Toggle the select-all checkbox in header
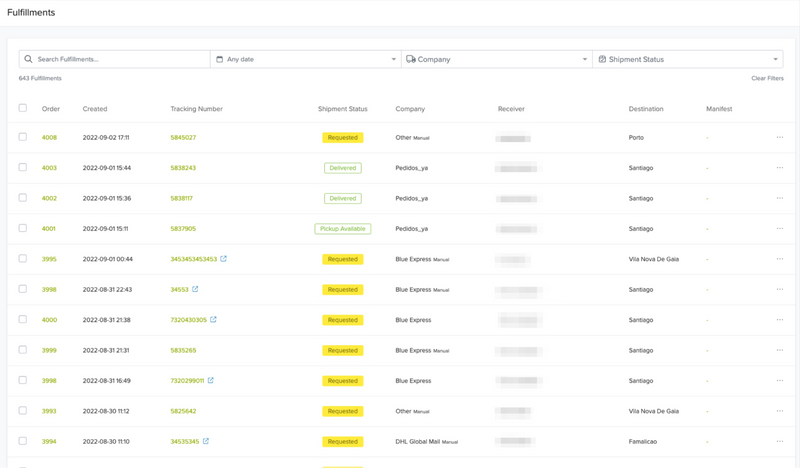The image size is (800, 468). [x=23, y=108]
